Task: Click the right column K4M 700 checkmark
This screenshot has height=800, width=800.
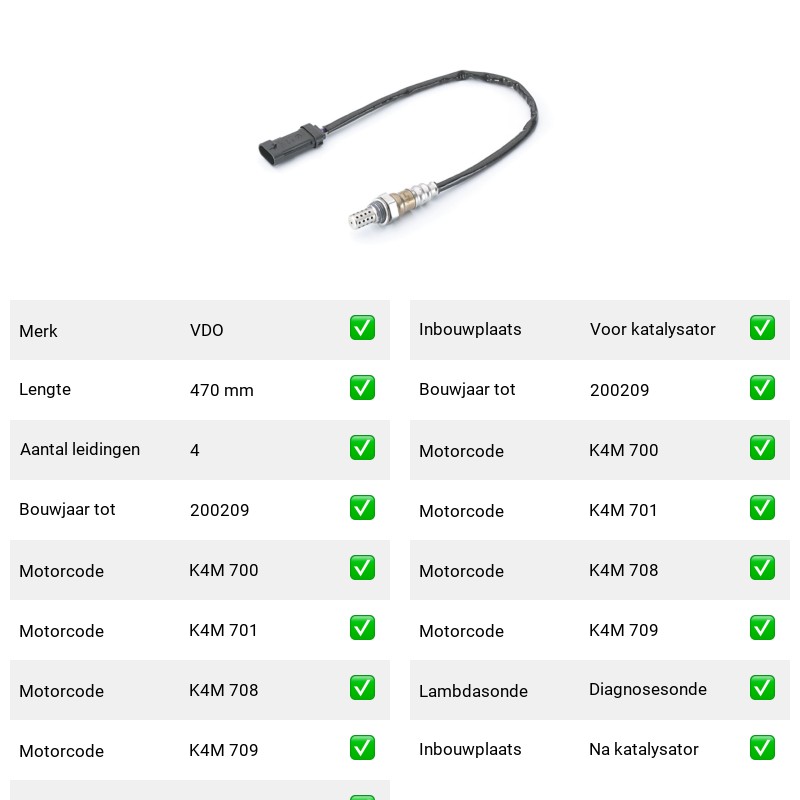Action: 762,447
